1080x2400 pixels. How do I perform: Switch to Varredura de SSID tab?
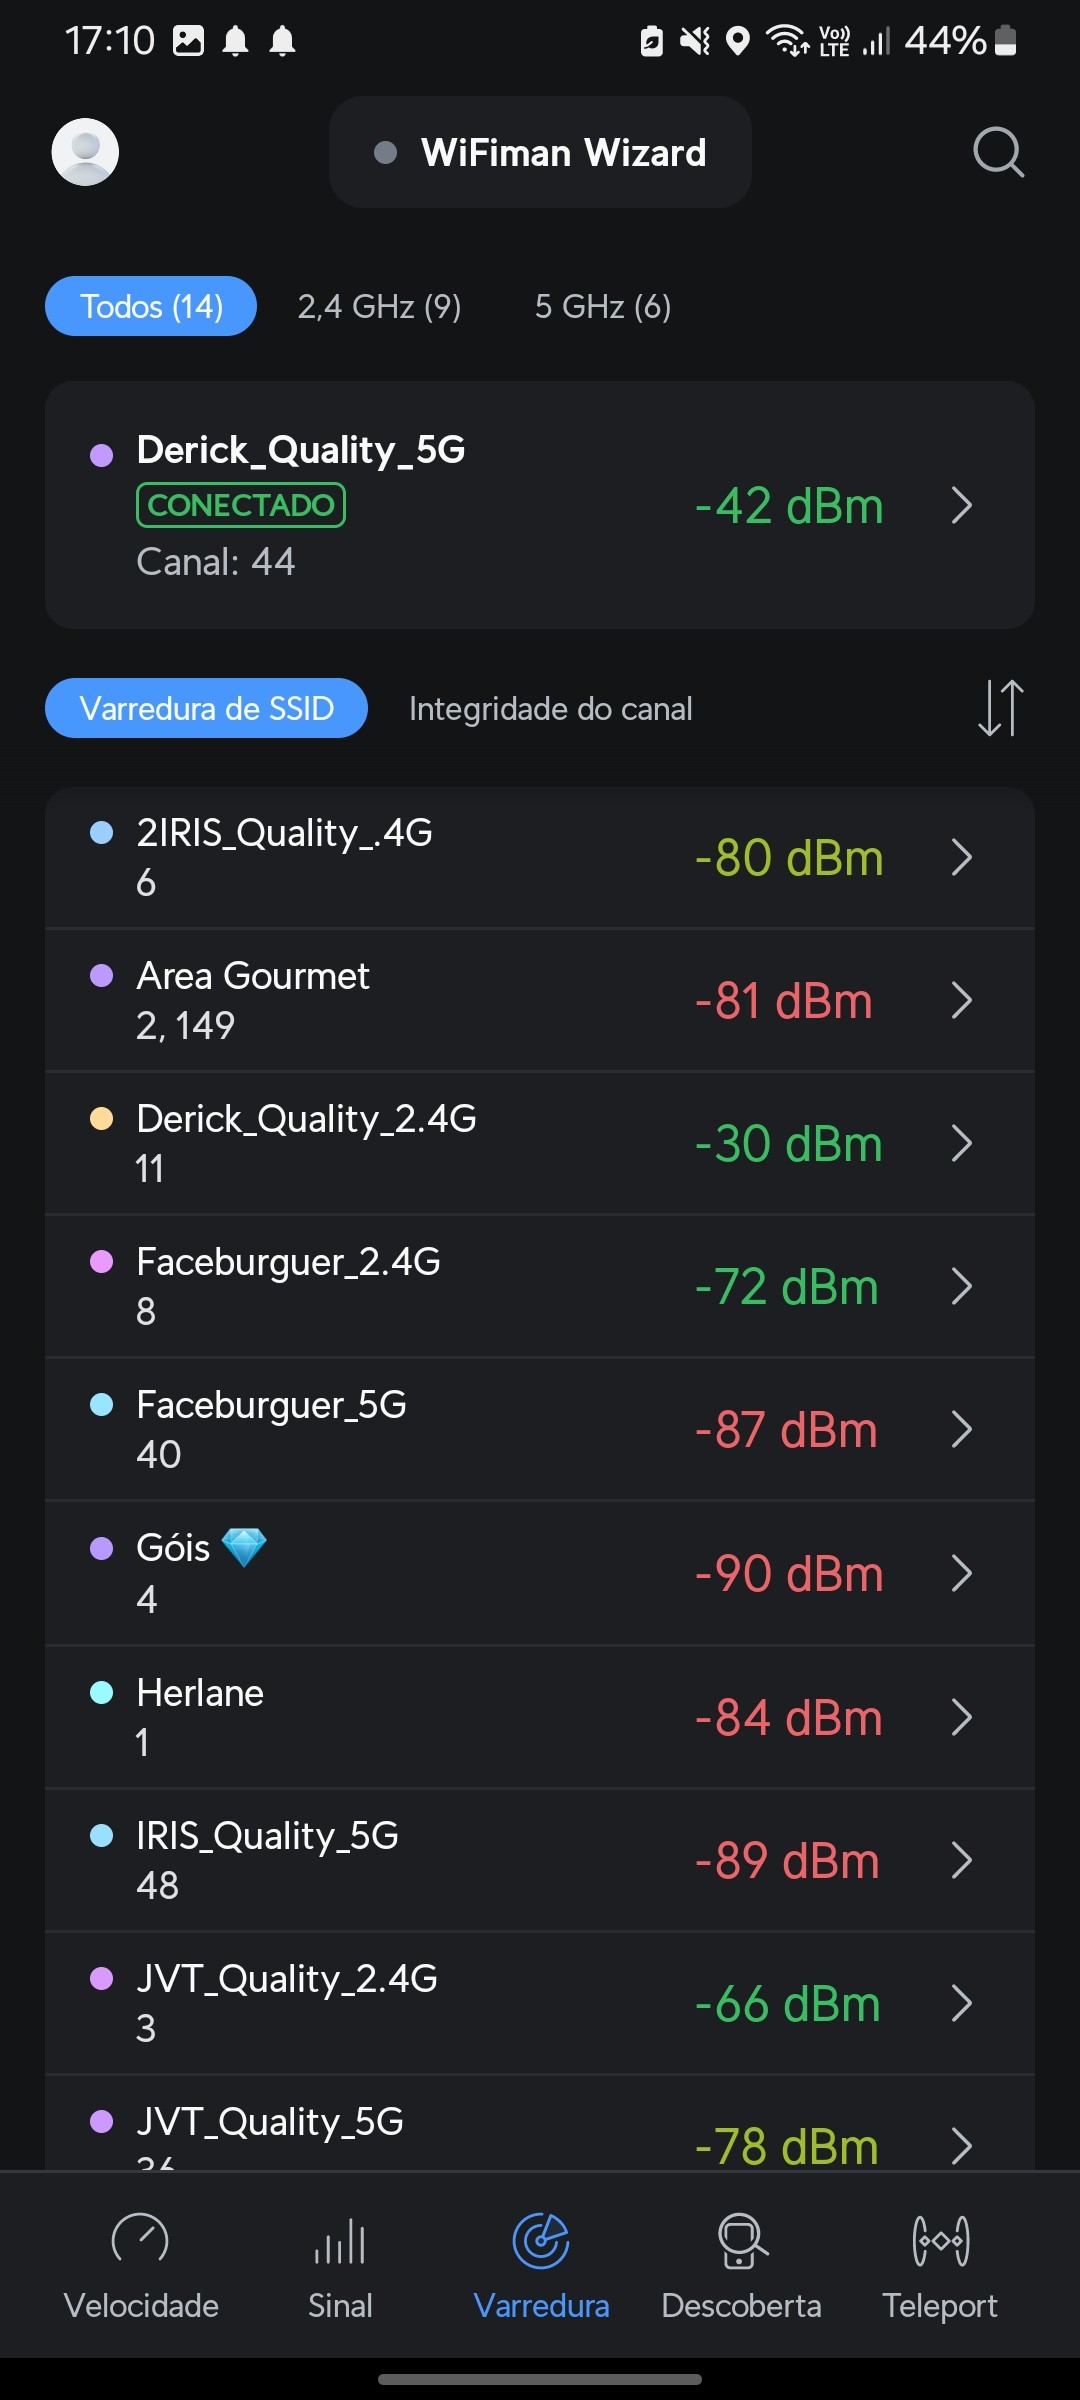click(x=206, y=708)
